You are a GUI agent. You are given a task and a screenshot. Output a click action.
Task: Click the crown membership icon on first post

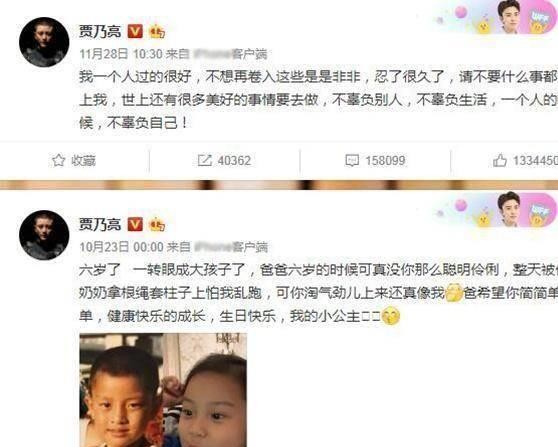157,31
